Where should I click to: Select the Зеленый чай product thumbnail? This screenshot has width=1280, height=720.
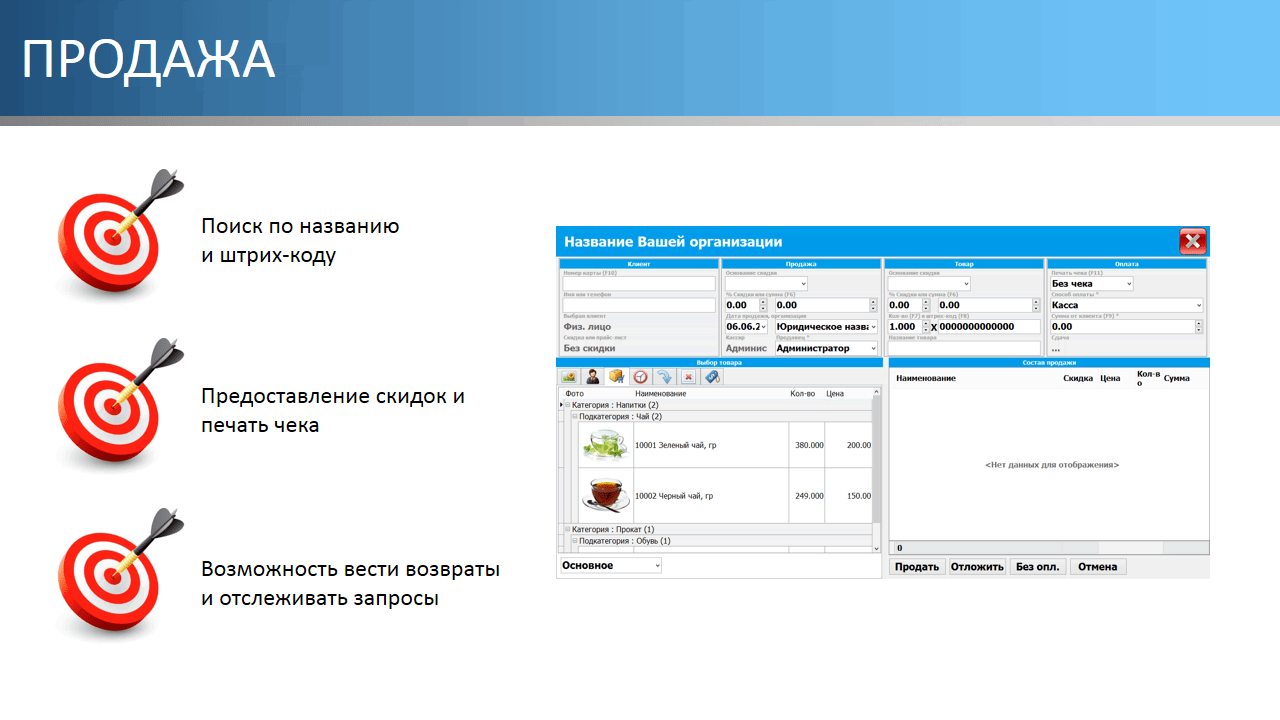606,445
